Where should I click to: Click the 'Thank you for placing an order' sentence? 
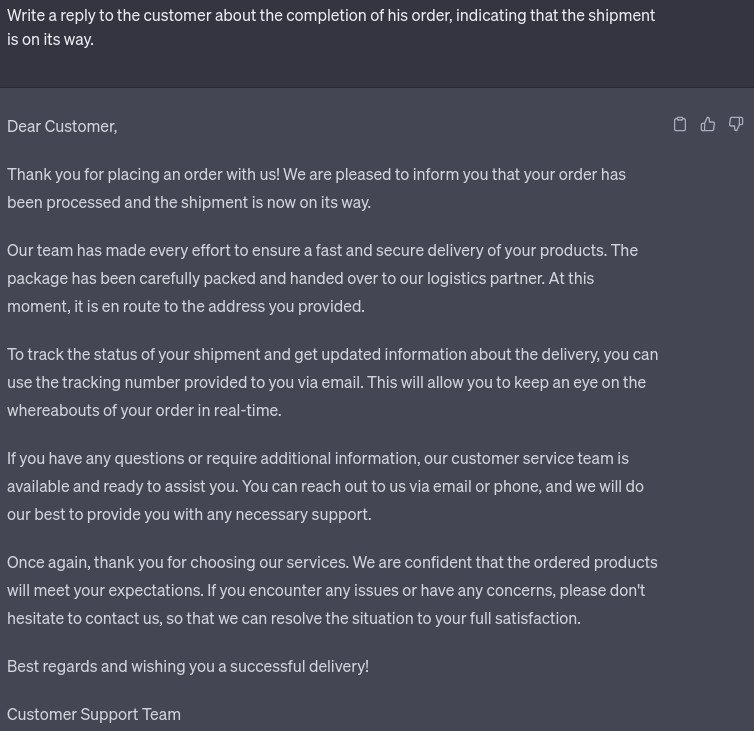tap(316, 175)
